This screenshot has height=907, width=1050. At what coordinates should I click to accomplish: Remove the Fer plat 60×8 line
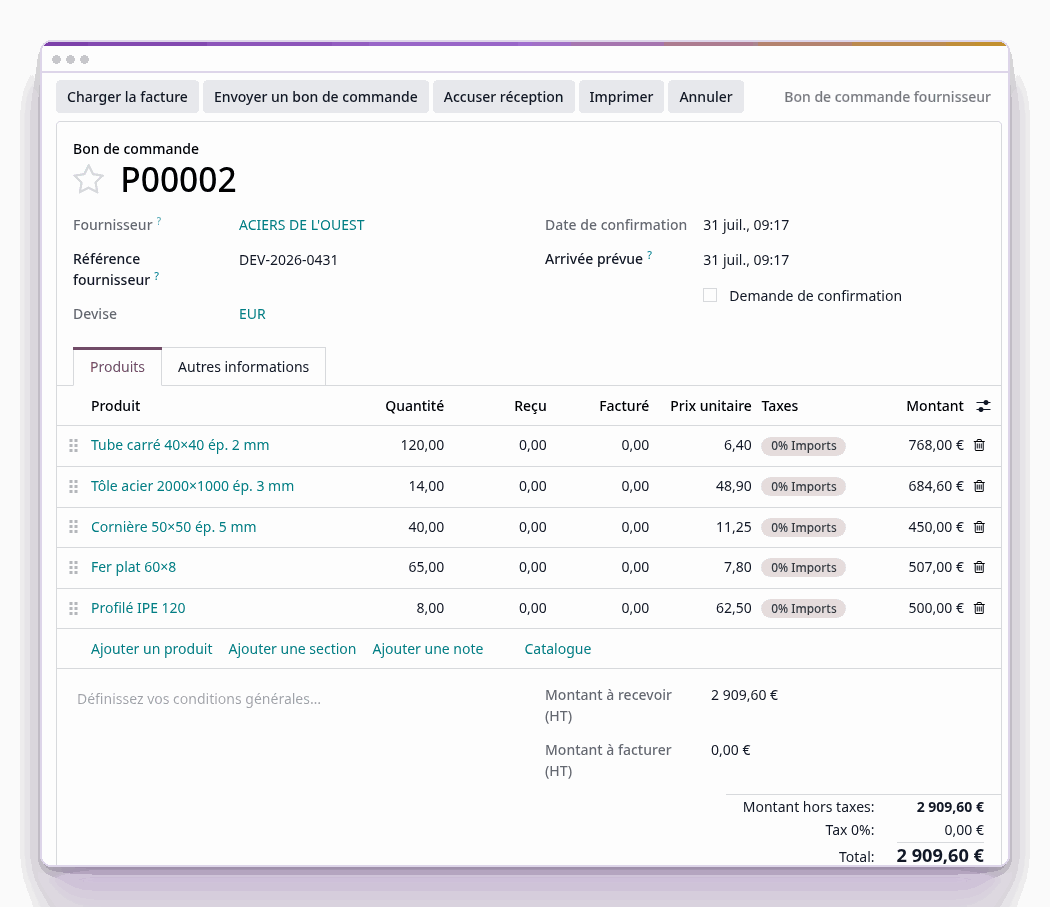click(979, 567)
